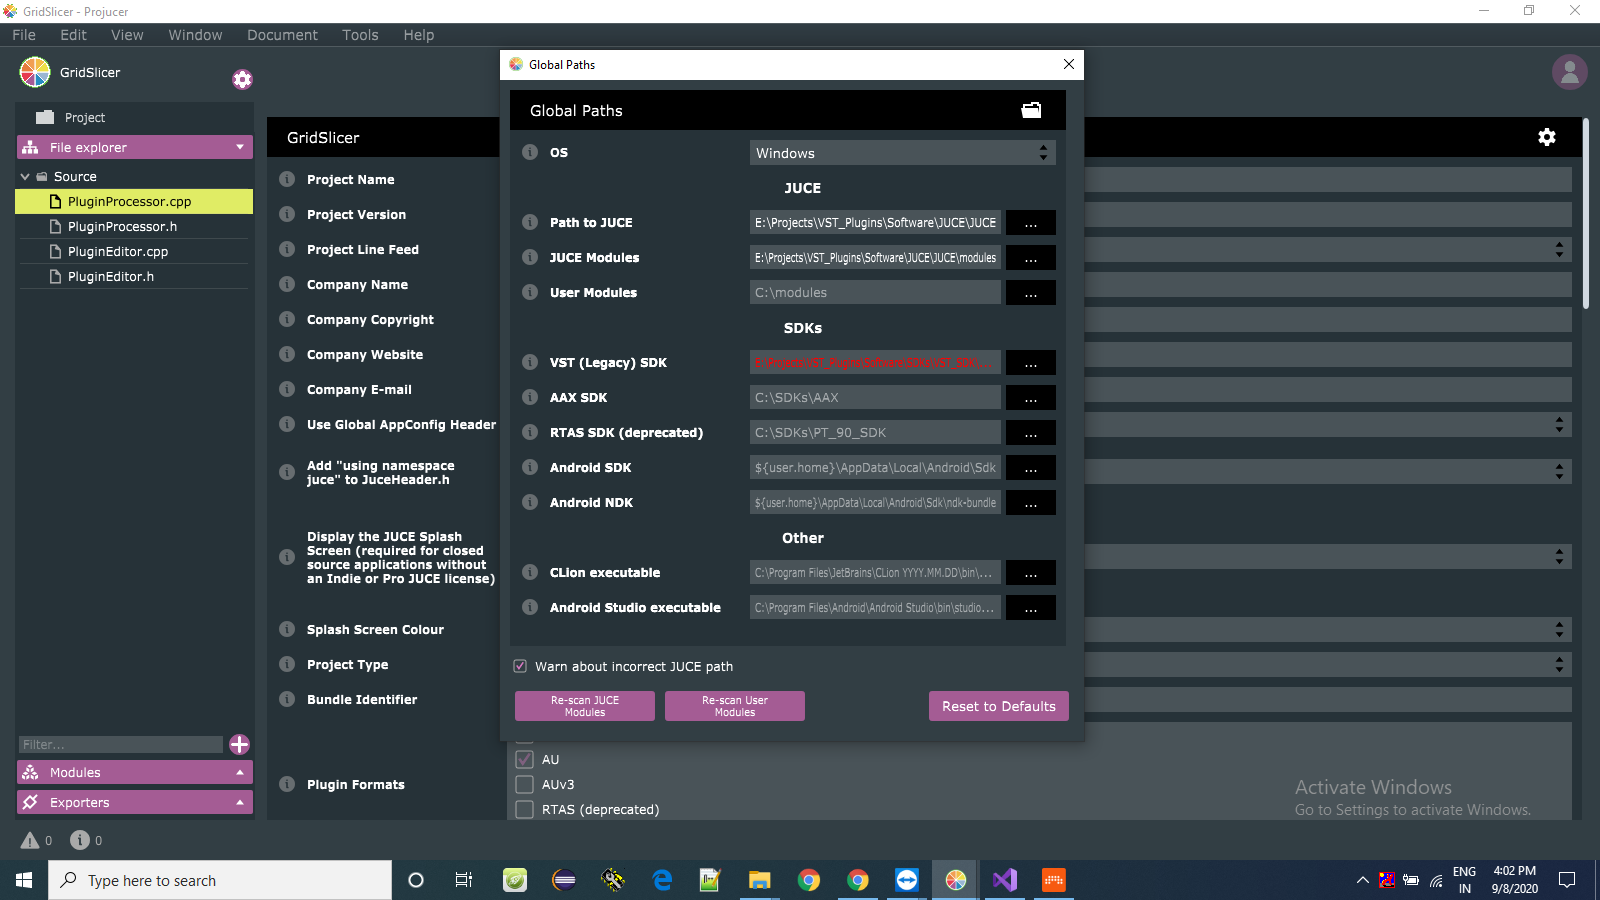1600x900 pixels.
Task: Click the User Modules path field
Action: (875, 292)
